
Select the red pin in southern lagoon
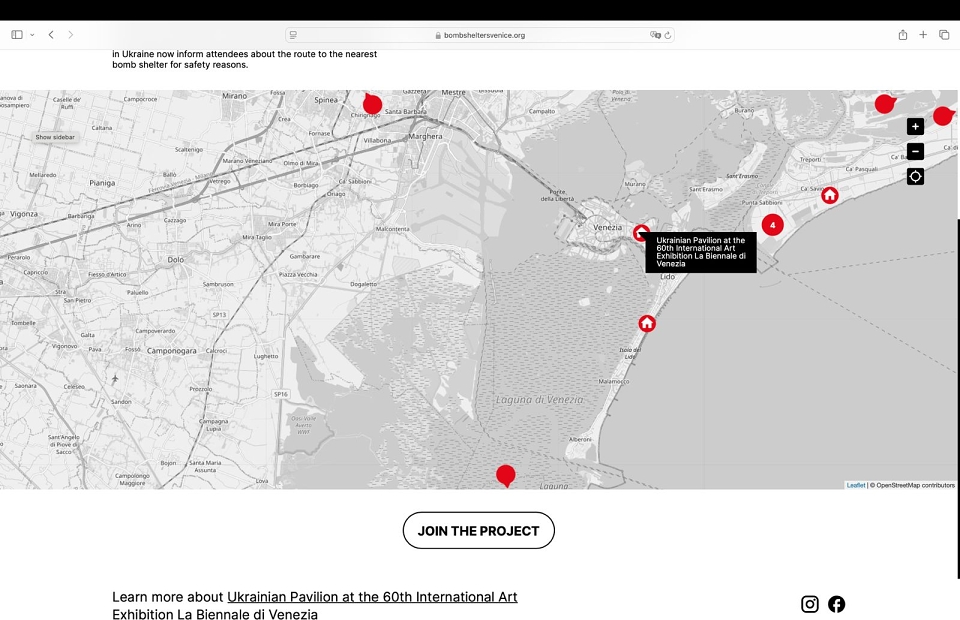point(506,476)
